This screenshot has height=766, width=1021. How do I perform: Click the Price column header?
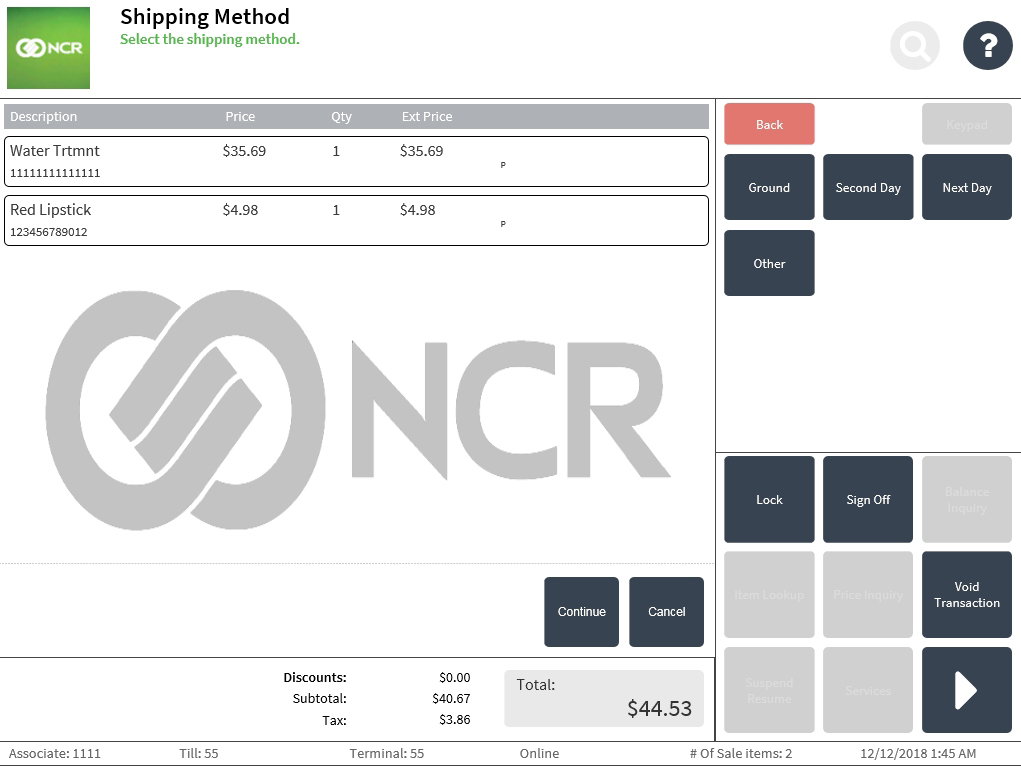tap(240, 117)
